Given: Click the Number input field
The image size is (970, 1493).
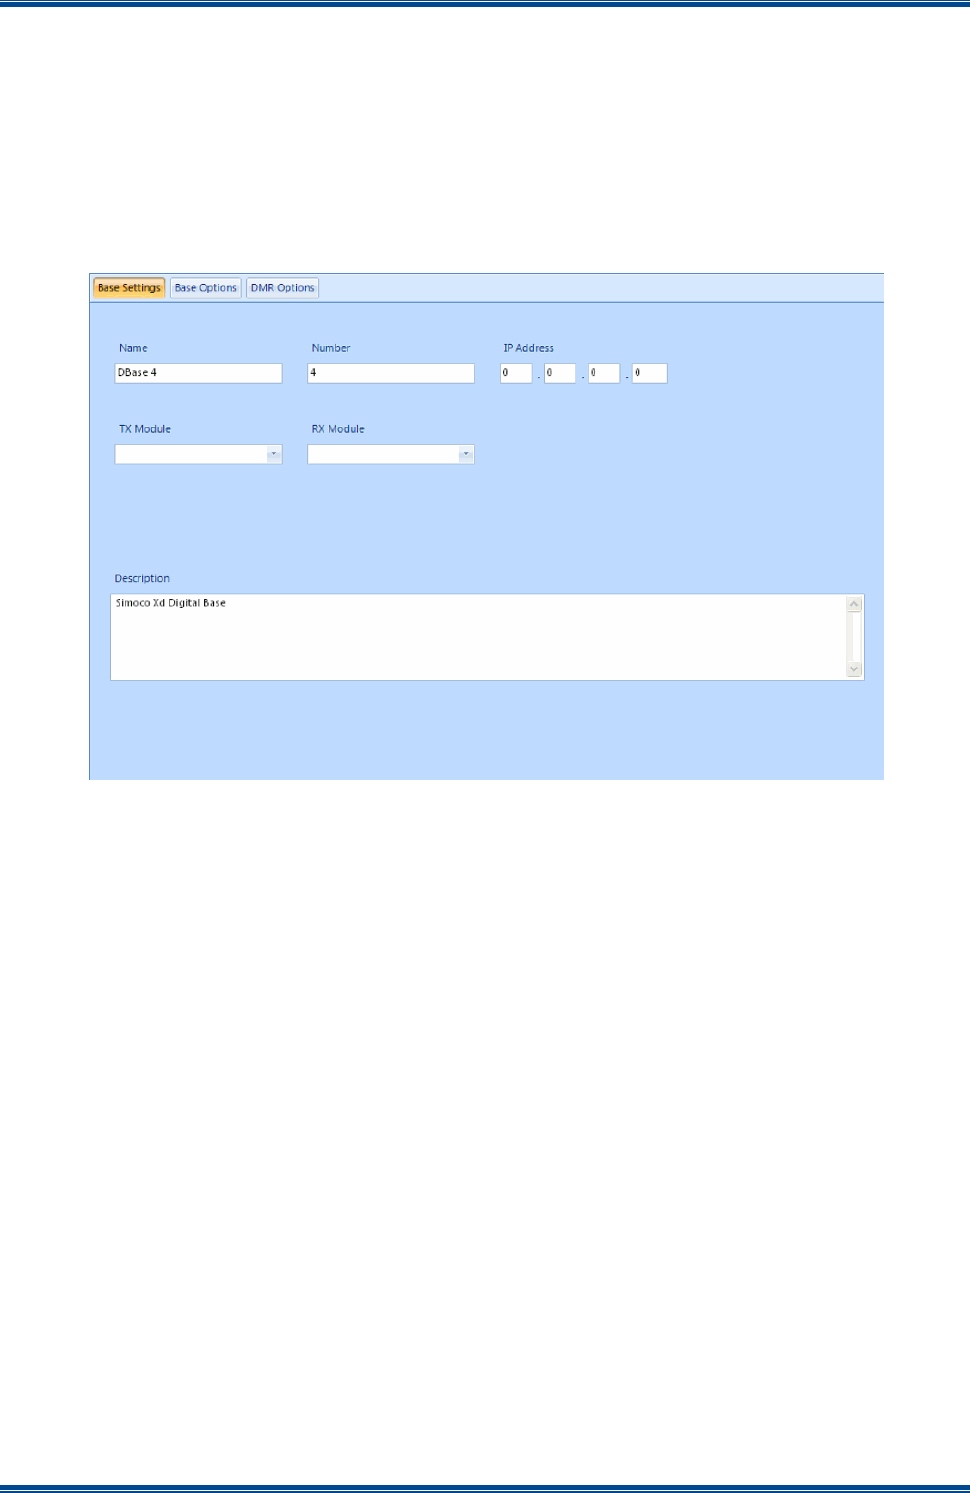Looking at the screenshot, I should (x=391, y=373).
